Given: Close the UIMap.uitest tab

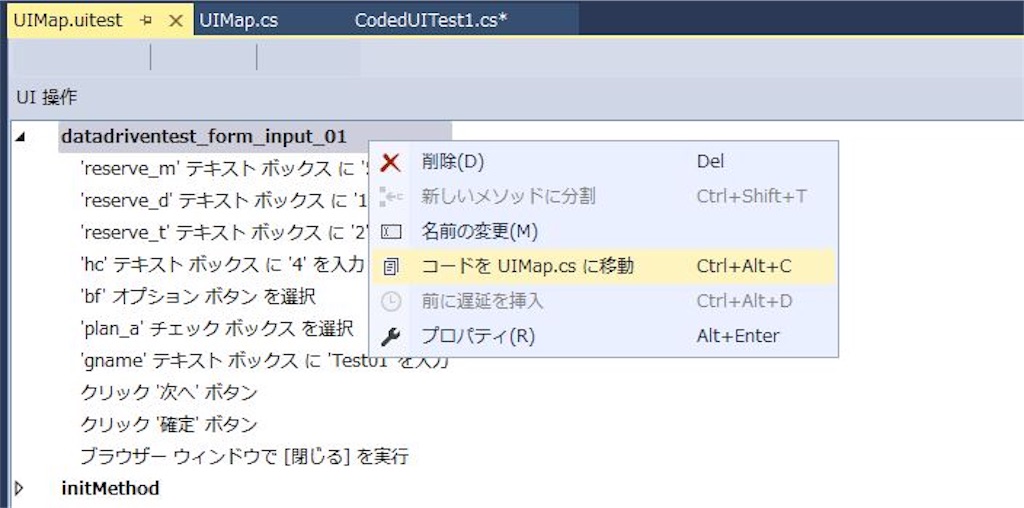Looking at the screenshot, I should coord(176,20).
